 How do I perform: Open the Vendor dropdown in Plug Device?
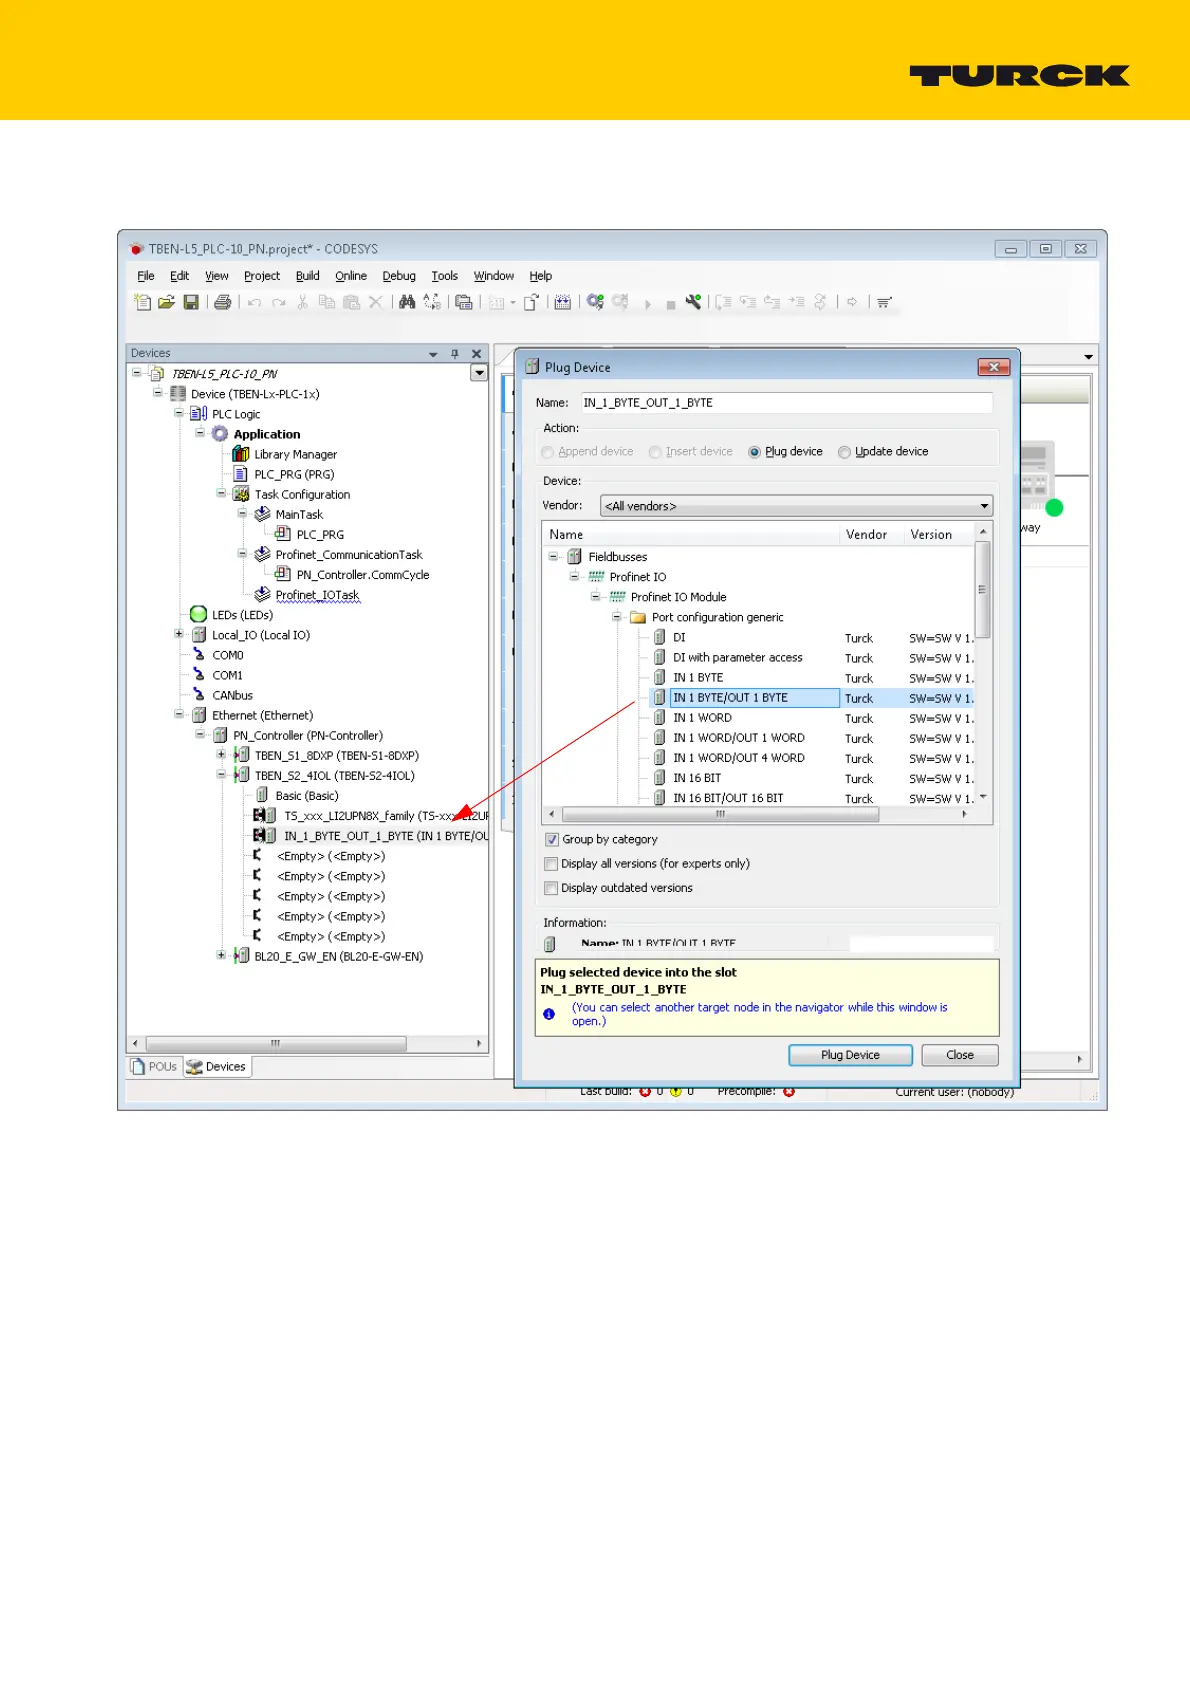(796, 506)
